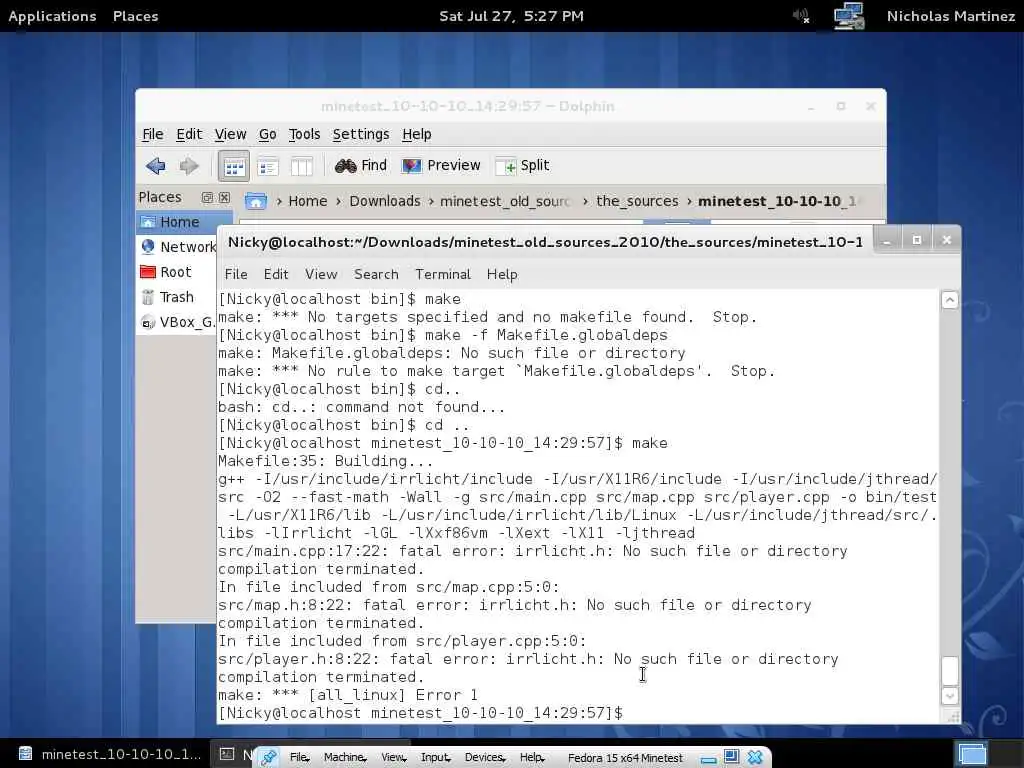
Task: Open Dolphin Settings menu
Action: 360,134
